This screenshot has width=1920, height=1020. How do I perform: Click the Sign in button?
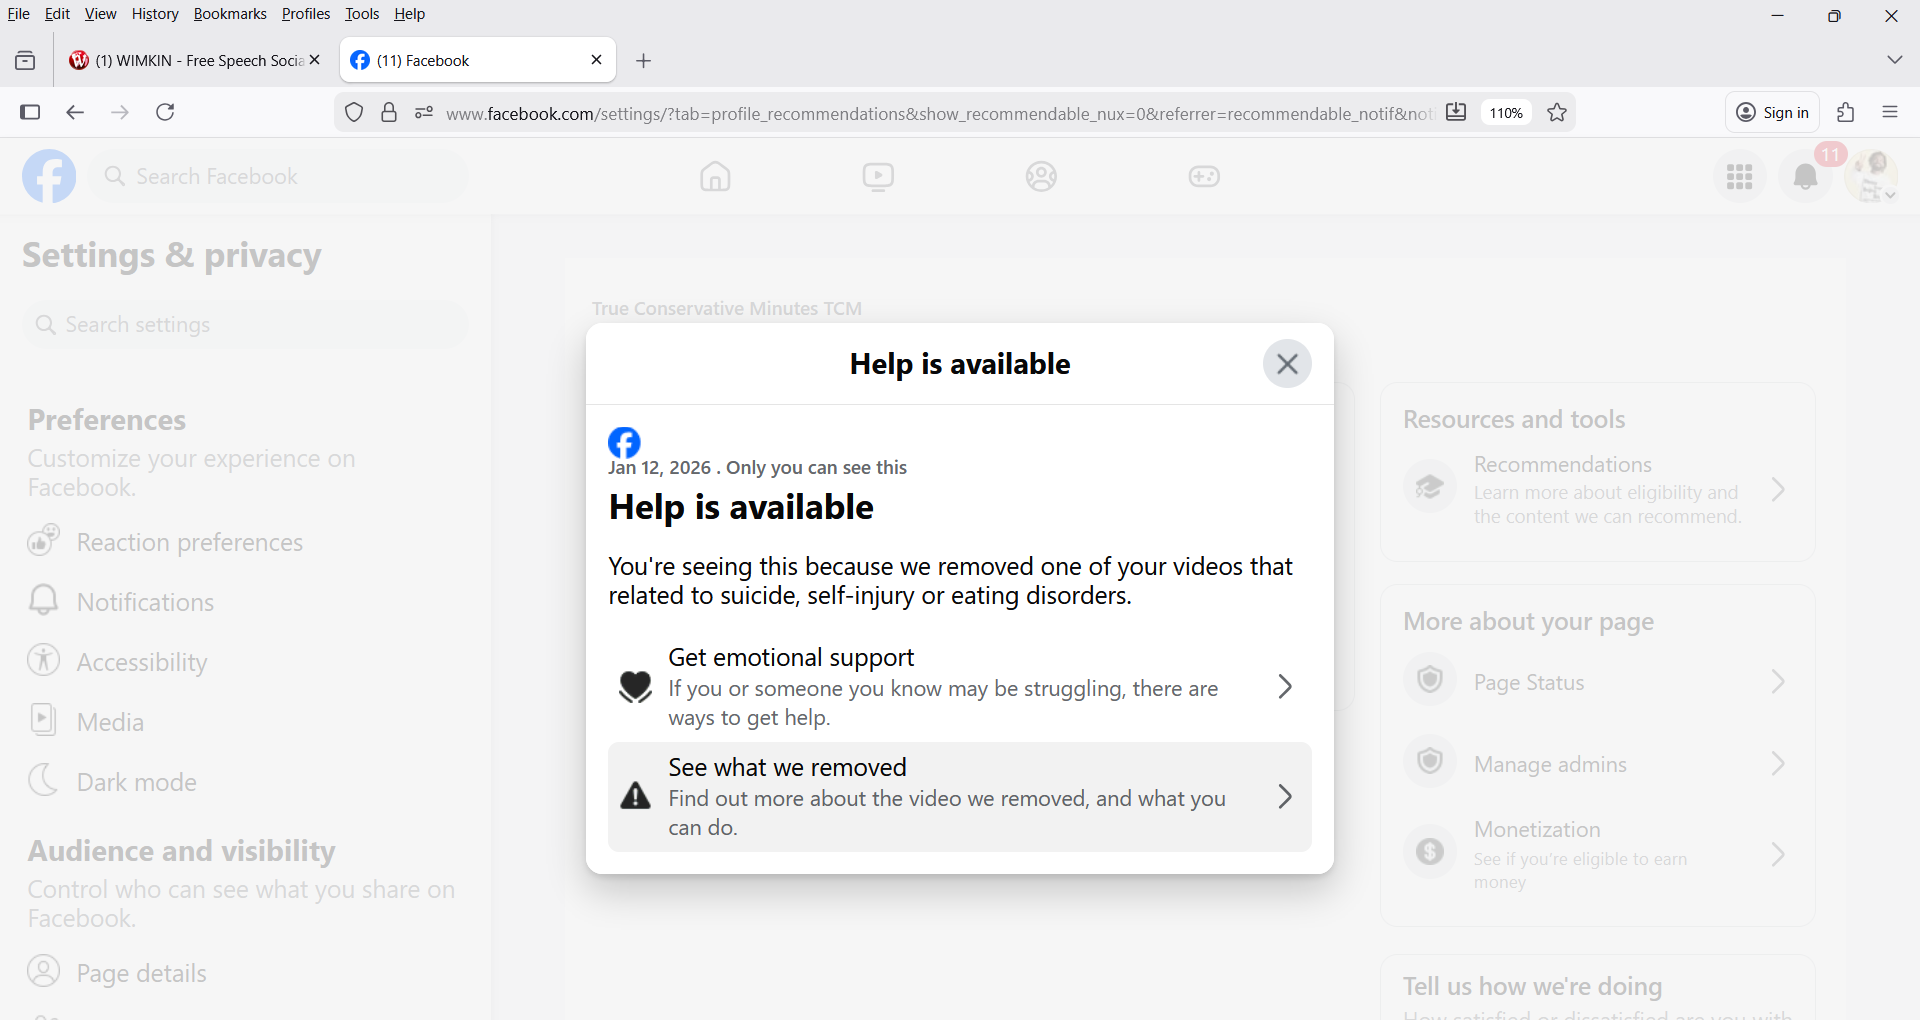coord(1772,113)
